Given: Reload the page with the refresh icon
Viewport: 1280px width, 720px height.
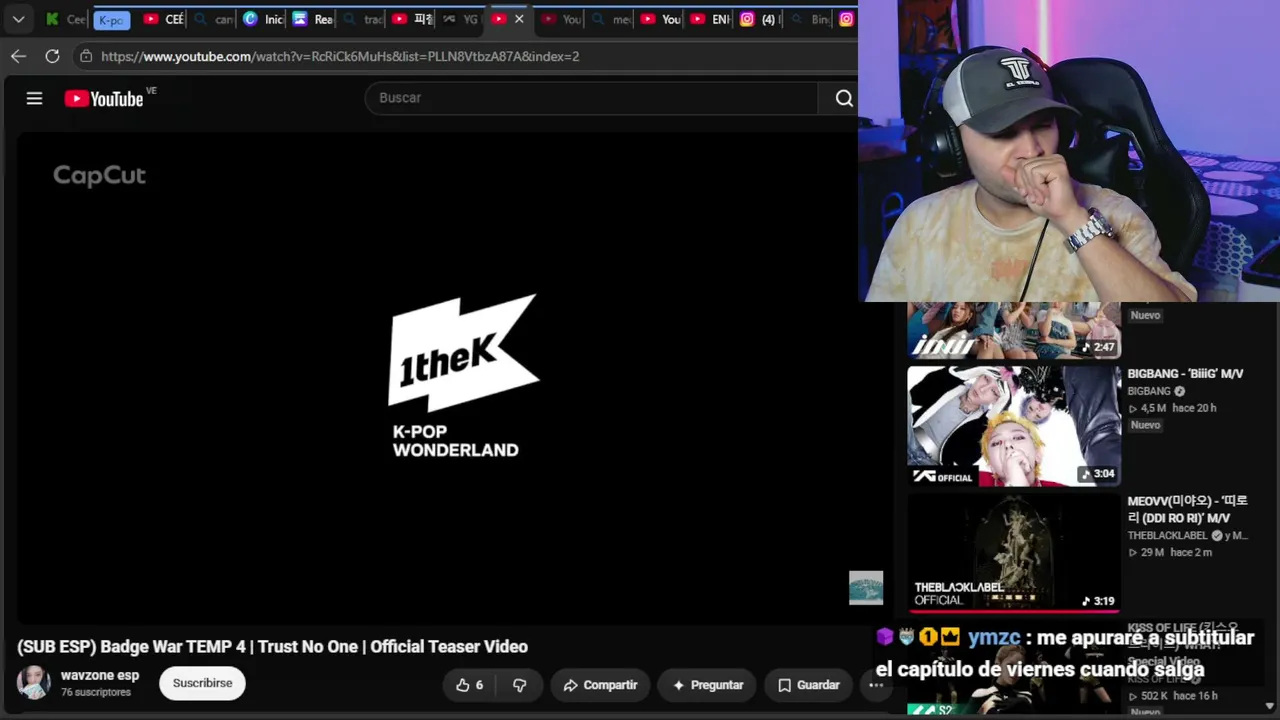Looking at the screenshot, I should [x=52, y=56].
